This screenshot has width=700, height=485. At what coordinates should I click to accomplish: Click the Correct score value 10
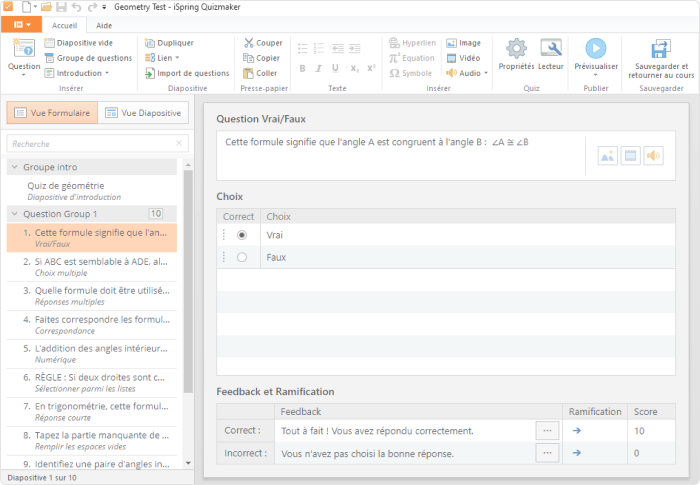click(x=639, y=431)
